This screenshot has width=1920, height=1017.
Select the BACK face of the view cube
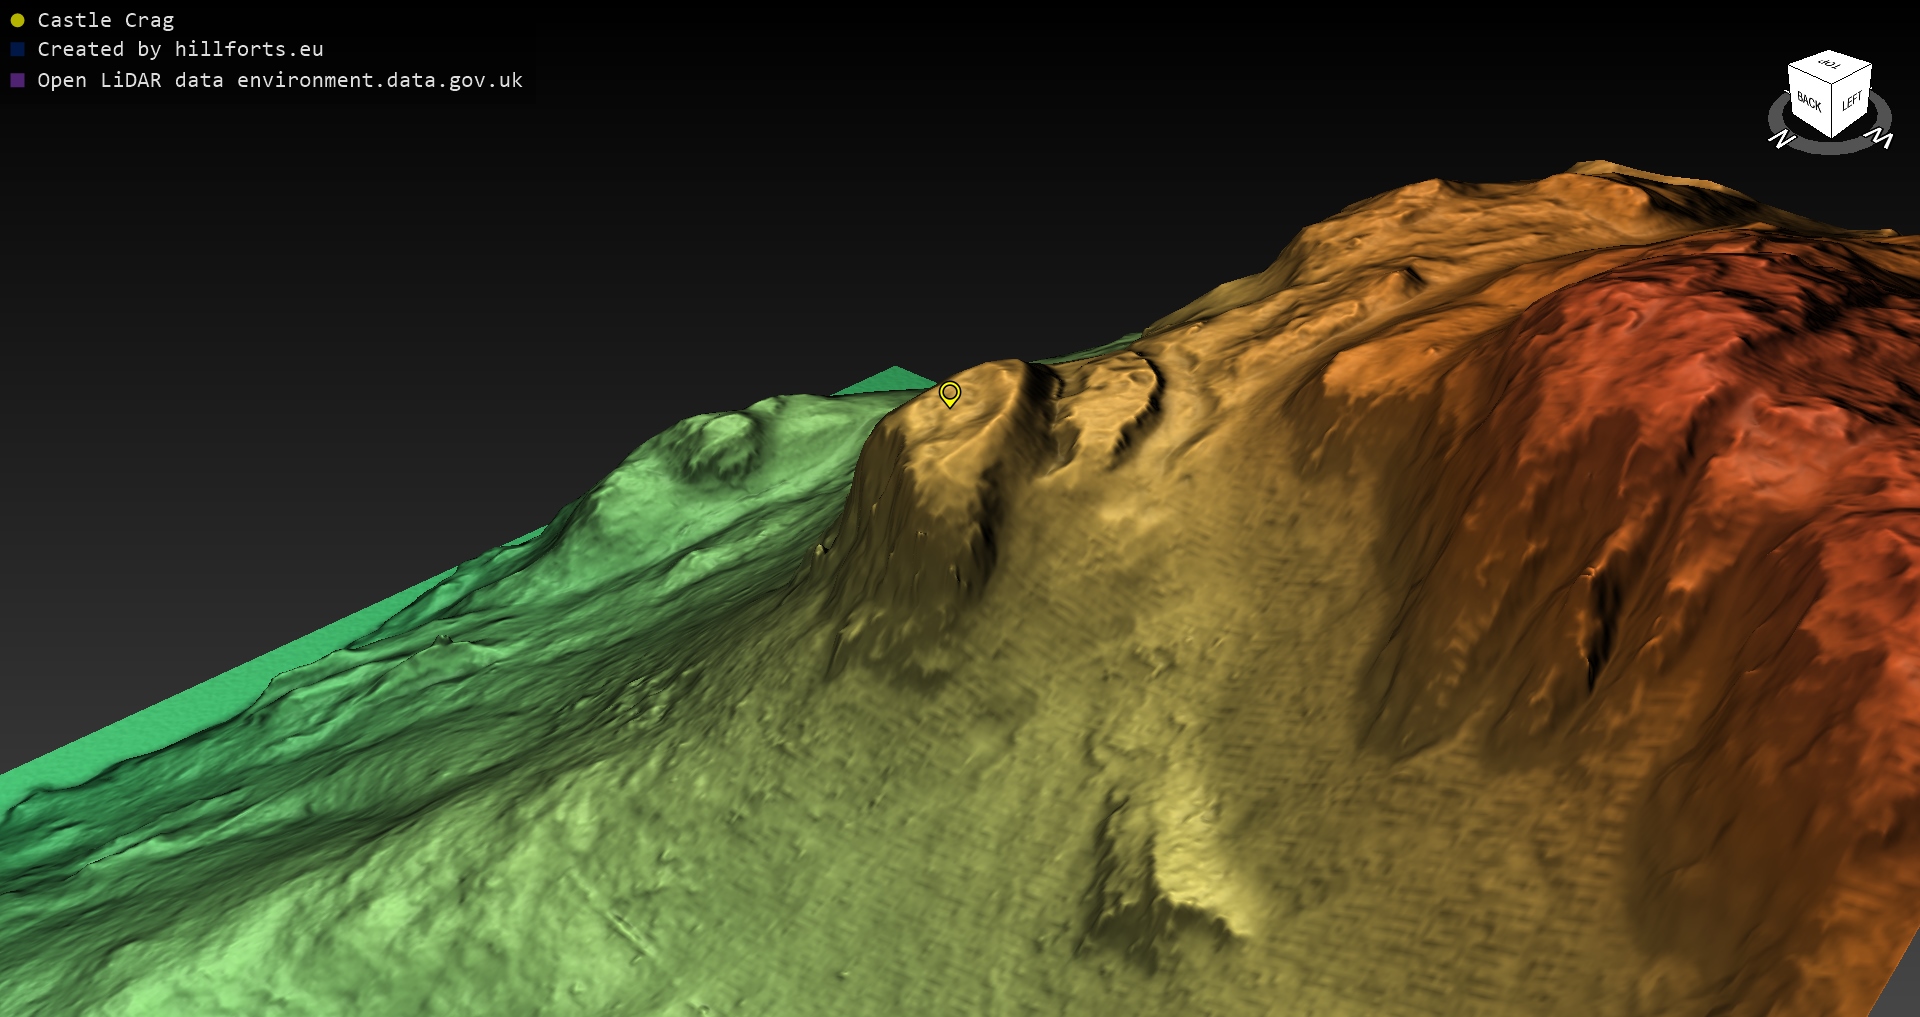click(1808, 101)
